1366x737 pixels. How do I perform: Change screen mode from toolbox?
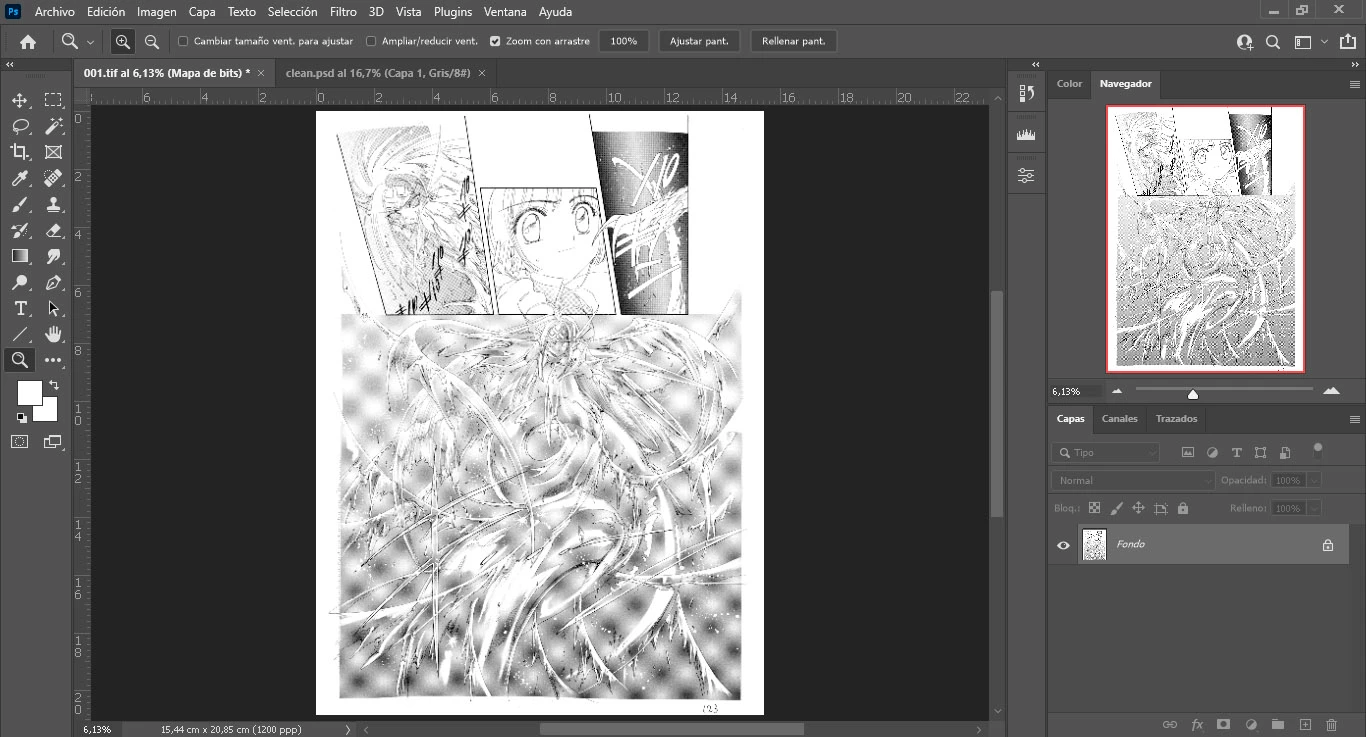click(53, 441)
